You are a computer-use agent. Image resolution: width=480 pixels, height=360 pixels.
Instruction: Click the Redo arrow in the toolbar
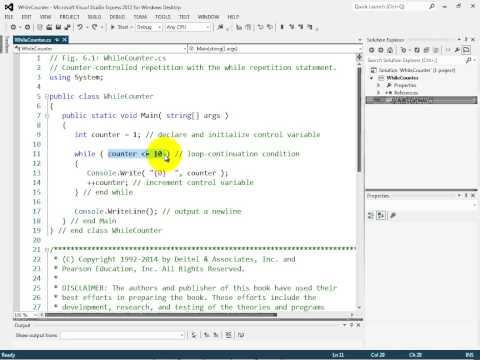pyautogui.click(x=95, y=27)
